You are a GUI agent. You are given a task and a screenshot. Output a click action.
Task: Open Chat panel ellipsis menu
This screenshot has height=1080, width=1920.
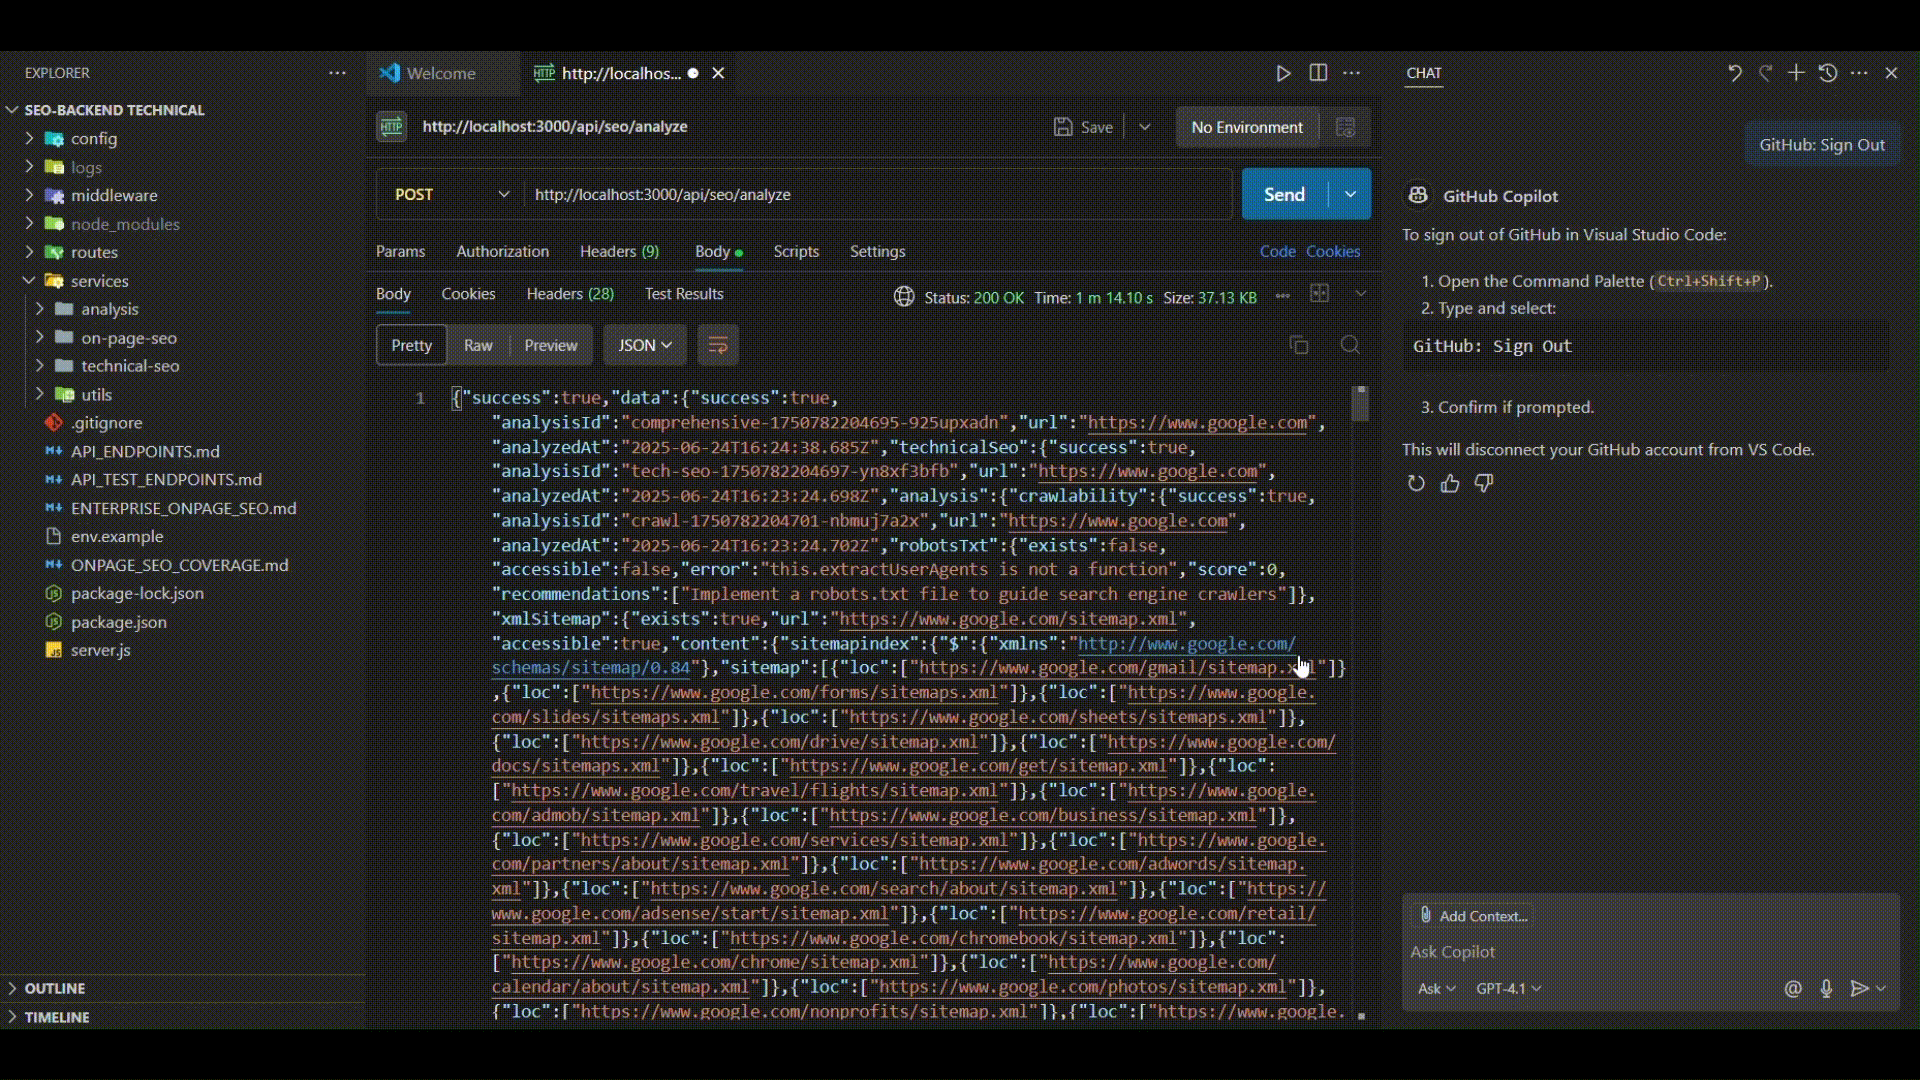pyautogui.click(x=1859, y=73)
